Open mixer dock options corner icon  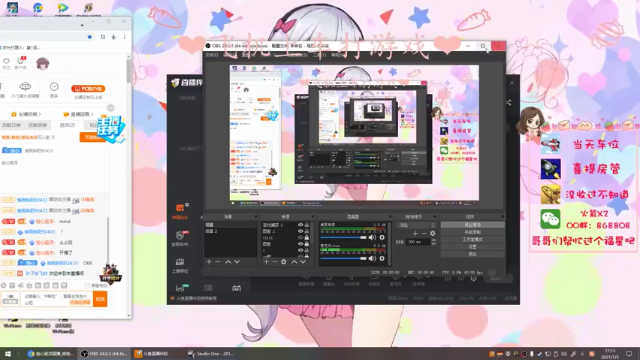pos(390,217)
